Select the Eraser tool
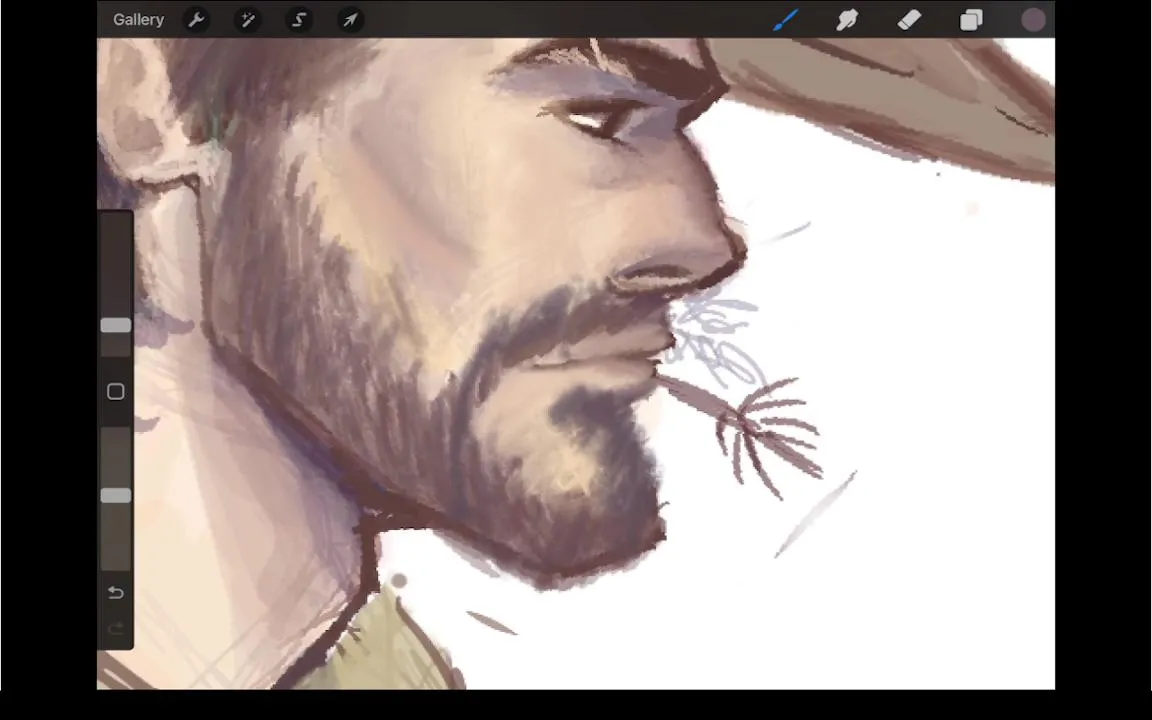The image size is (1152, 720). click(909, 20)
